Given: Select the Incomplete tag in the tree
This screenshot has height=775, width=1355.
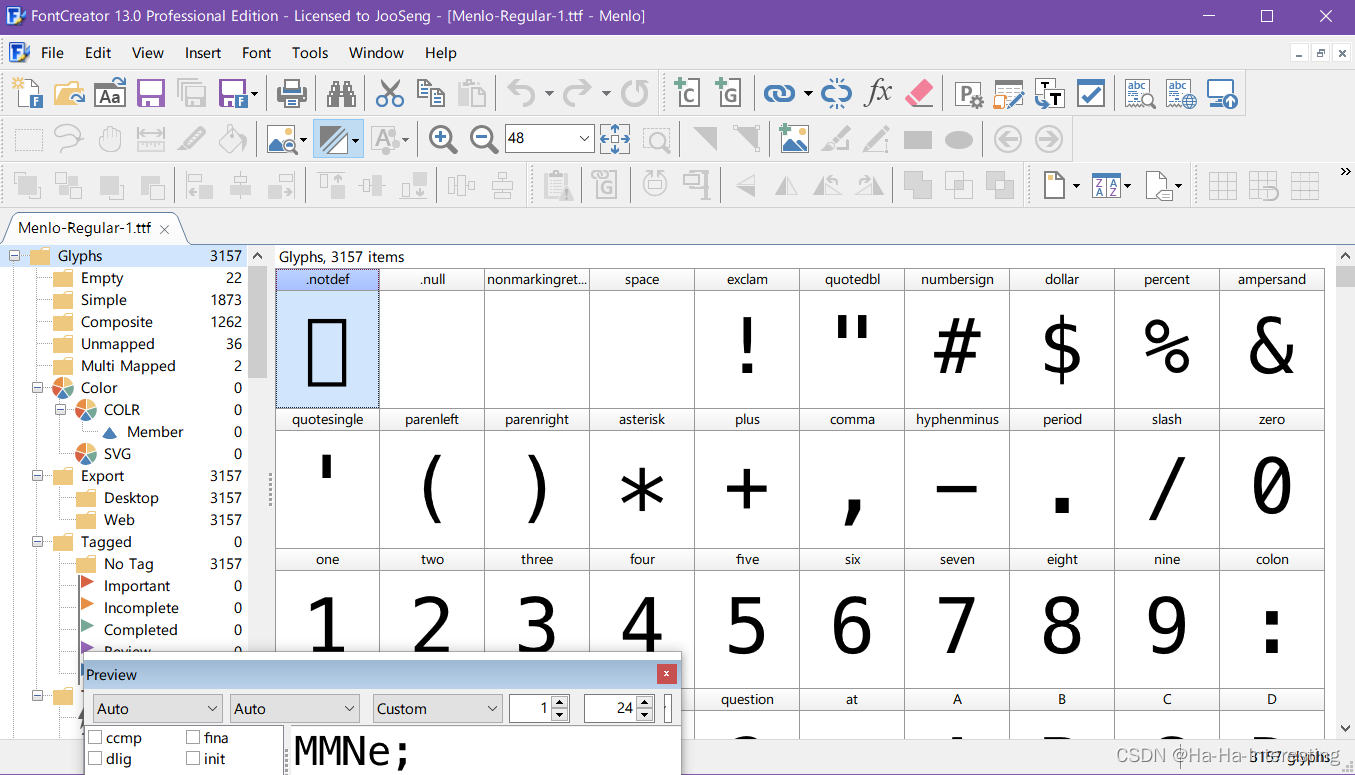Looking at the screenshot, I should 141,608.
